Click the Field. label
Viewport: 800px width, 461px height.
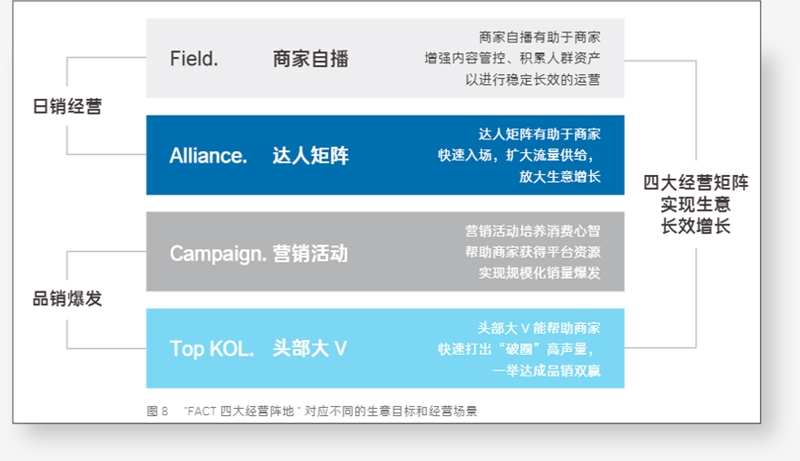point(194,59)
